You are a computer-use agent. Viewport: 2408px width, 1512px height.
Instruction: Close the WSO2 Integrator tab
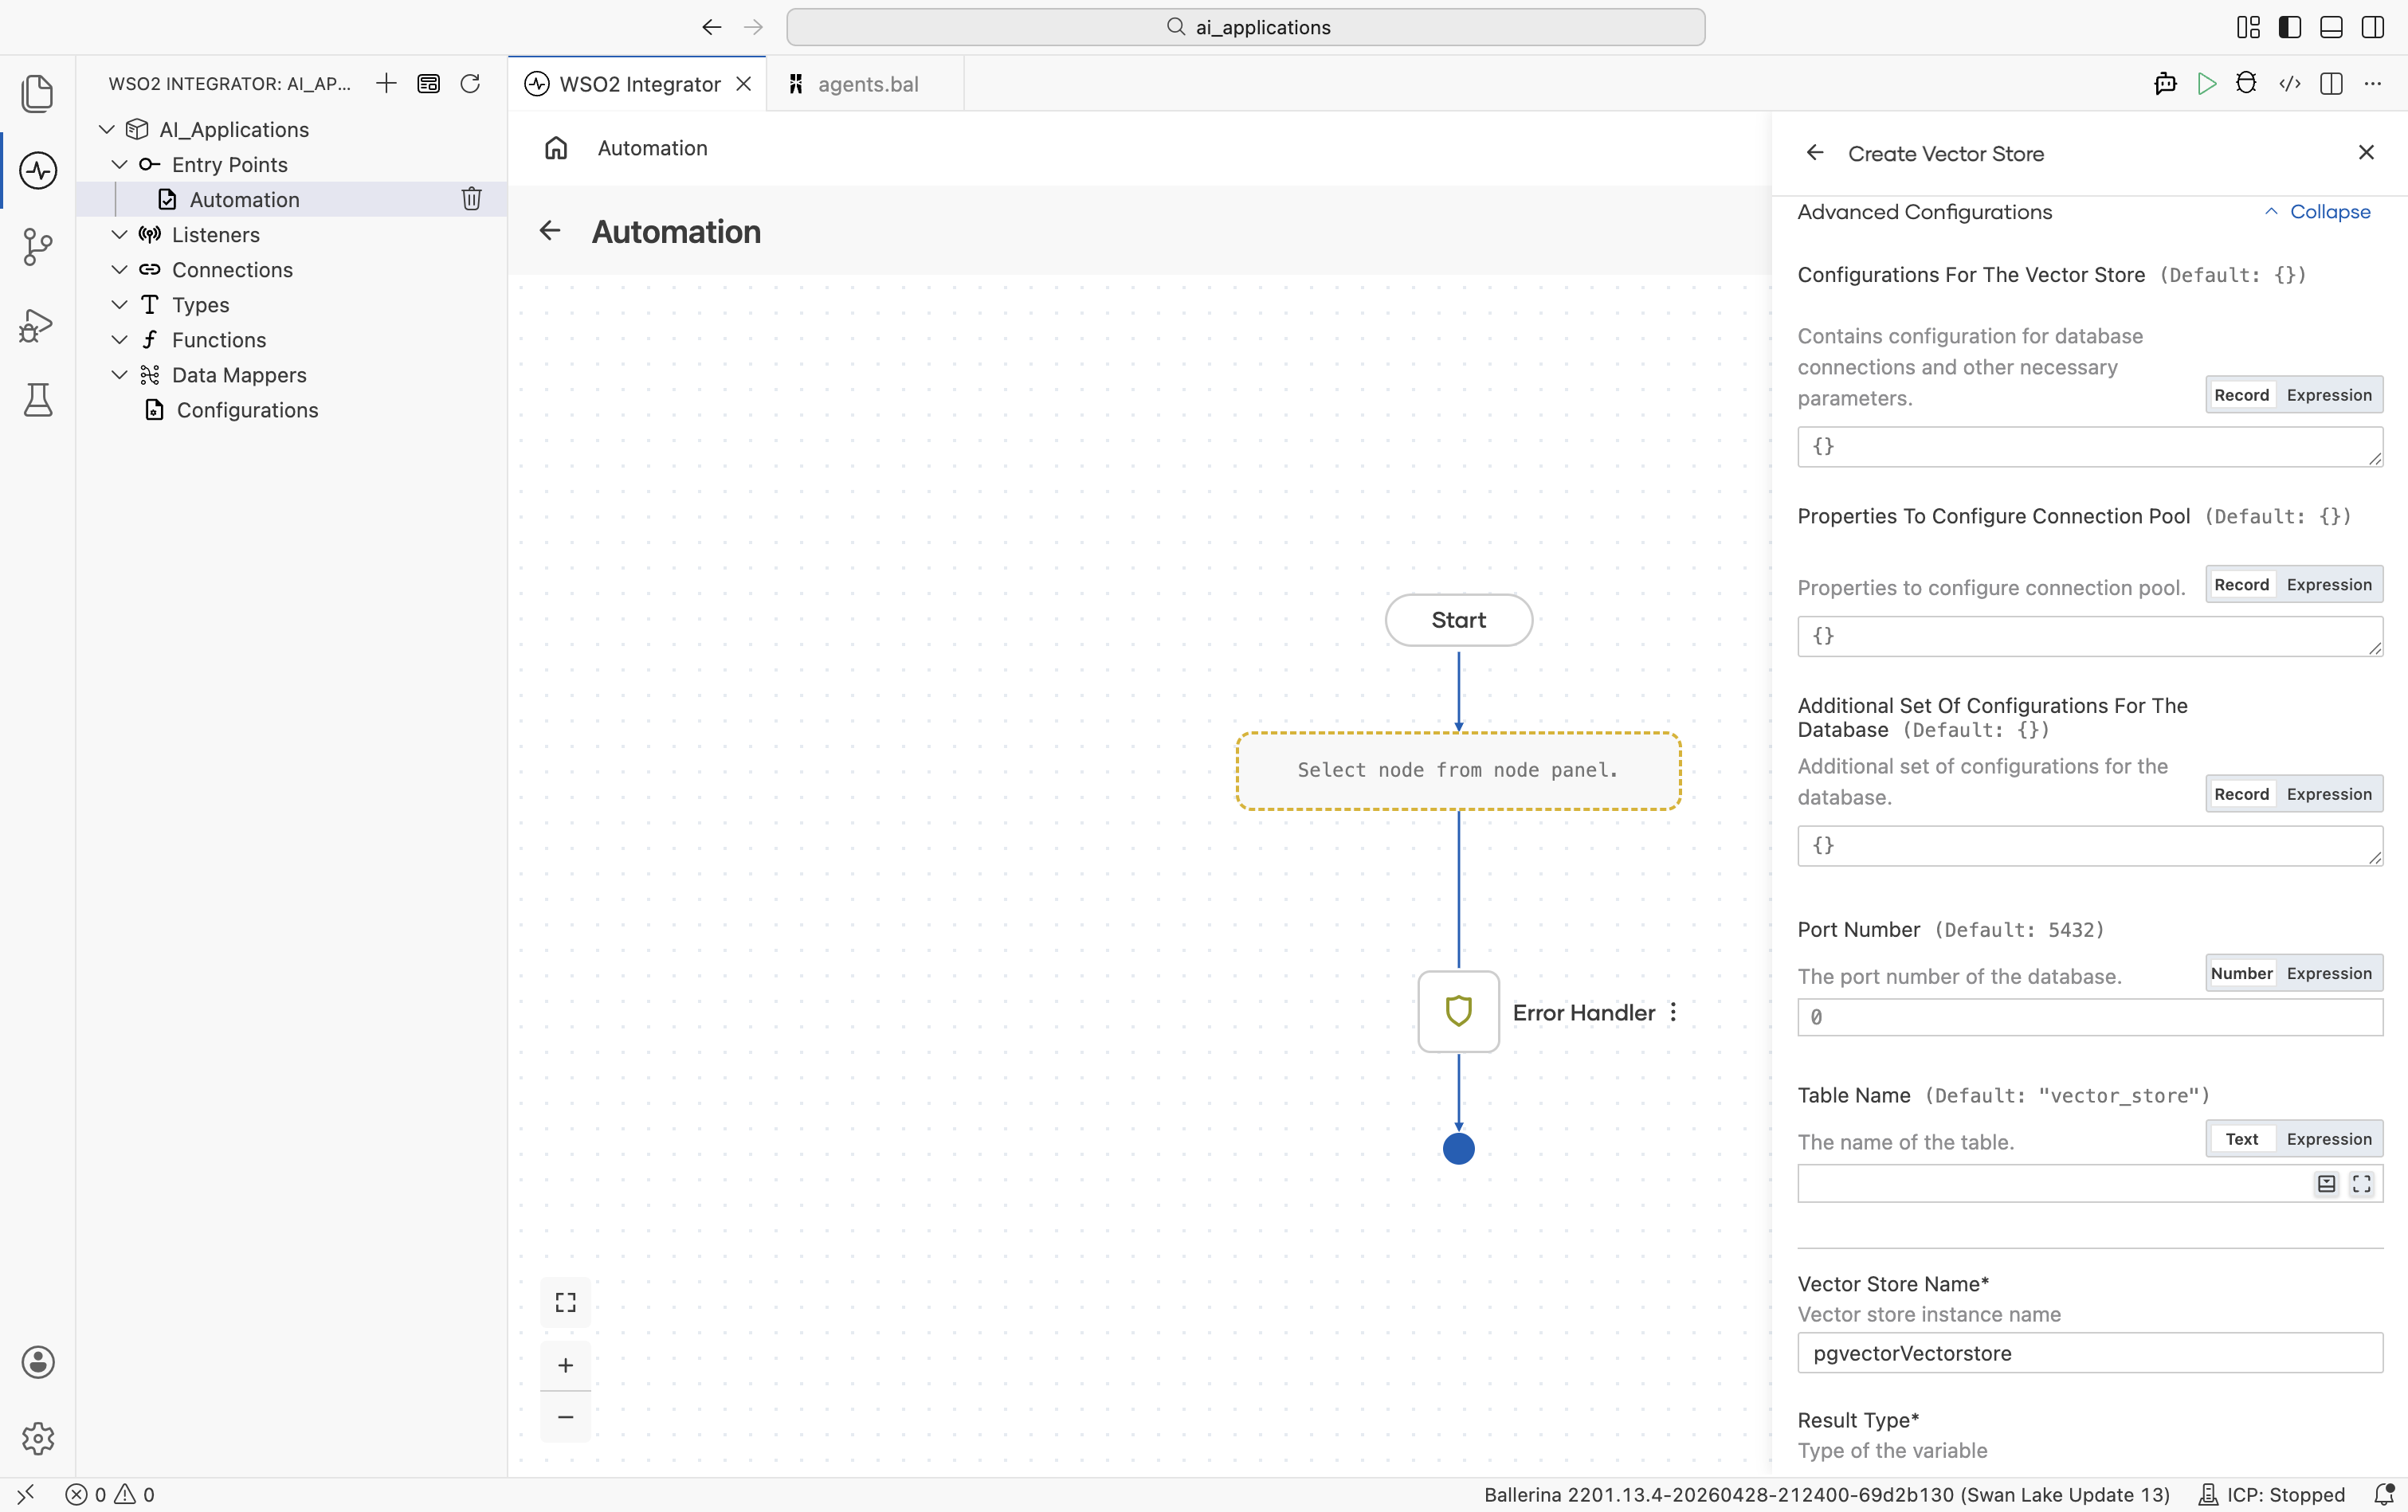[x=743, y=84]
